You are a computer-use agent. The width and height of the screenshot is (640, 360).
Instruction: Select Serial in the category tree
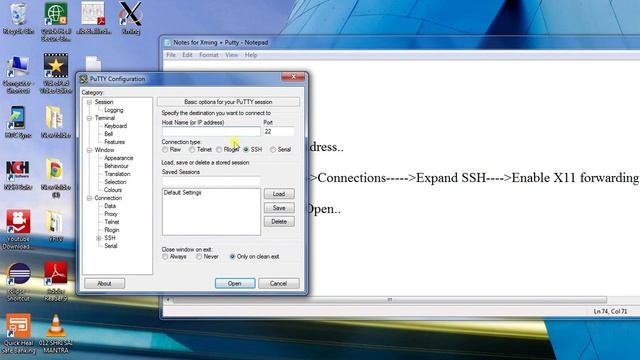(x=111, y=246)
